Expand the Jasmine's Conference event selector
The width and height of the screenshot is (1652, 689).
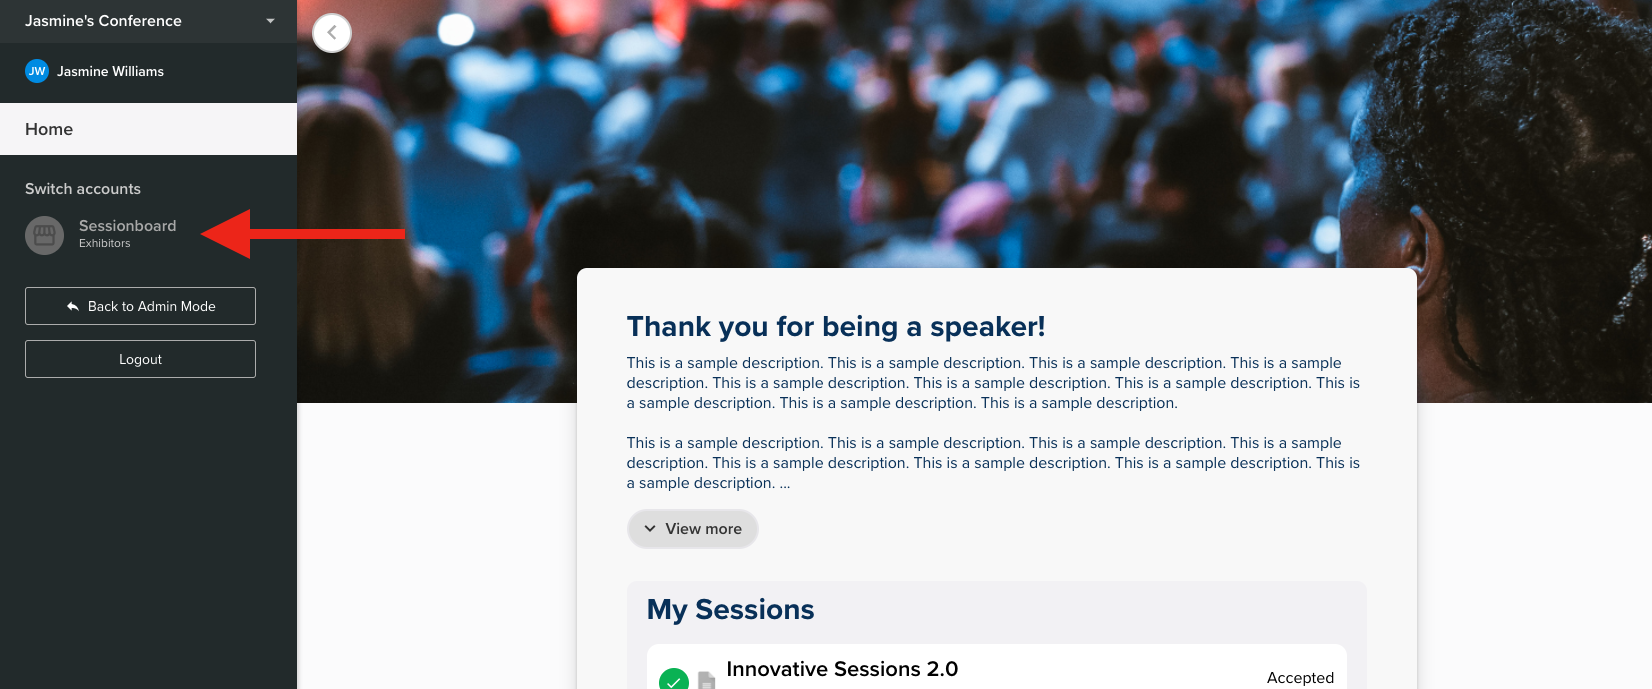[148, 21]
